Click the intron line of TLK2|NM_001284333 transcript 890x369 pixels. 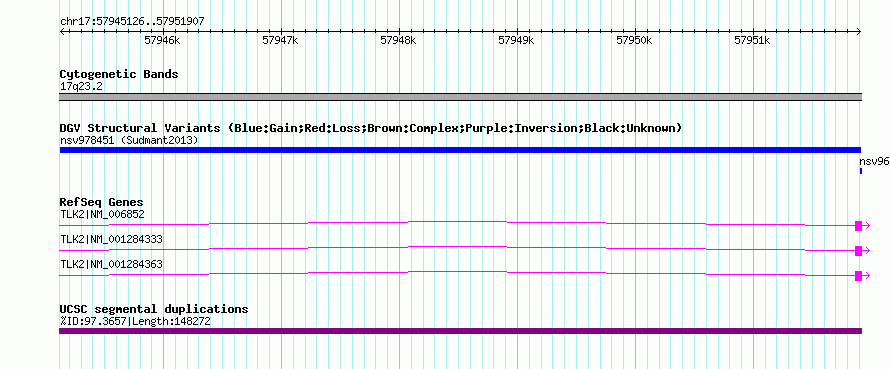click(457, 247)
